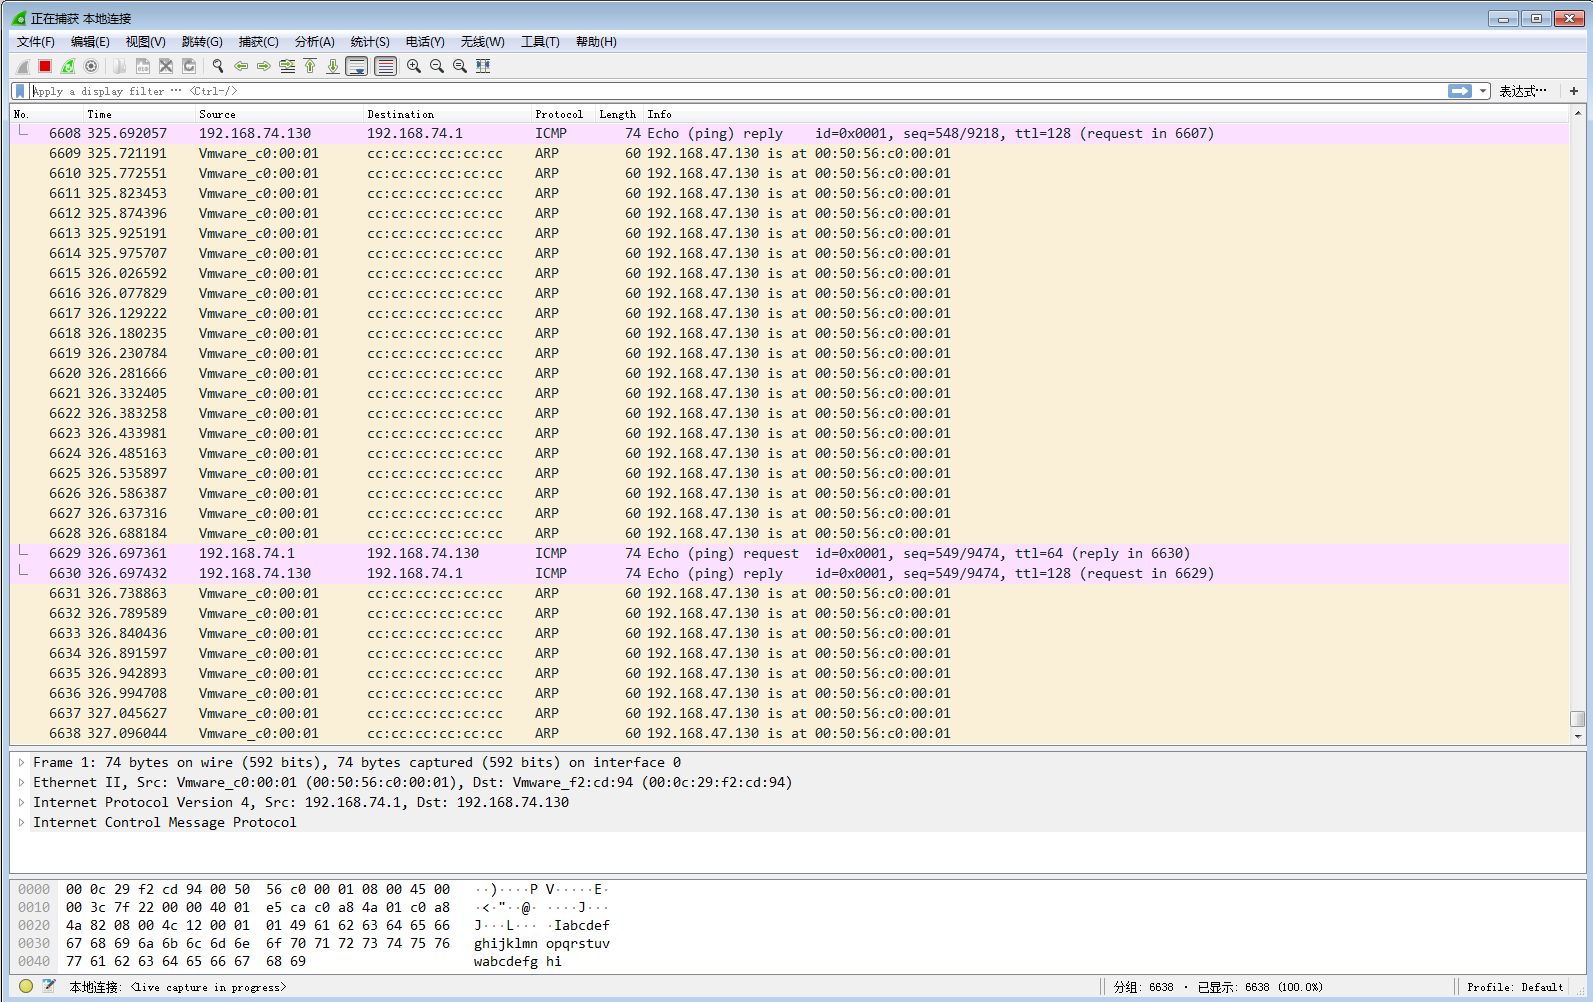Open the 无线(W) menu
This screenshot has width=1593, height=1002.
coord(483,42)
